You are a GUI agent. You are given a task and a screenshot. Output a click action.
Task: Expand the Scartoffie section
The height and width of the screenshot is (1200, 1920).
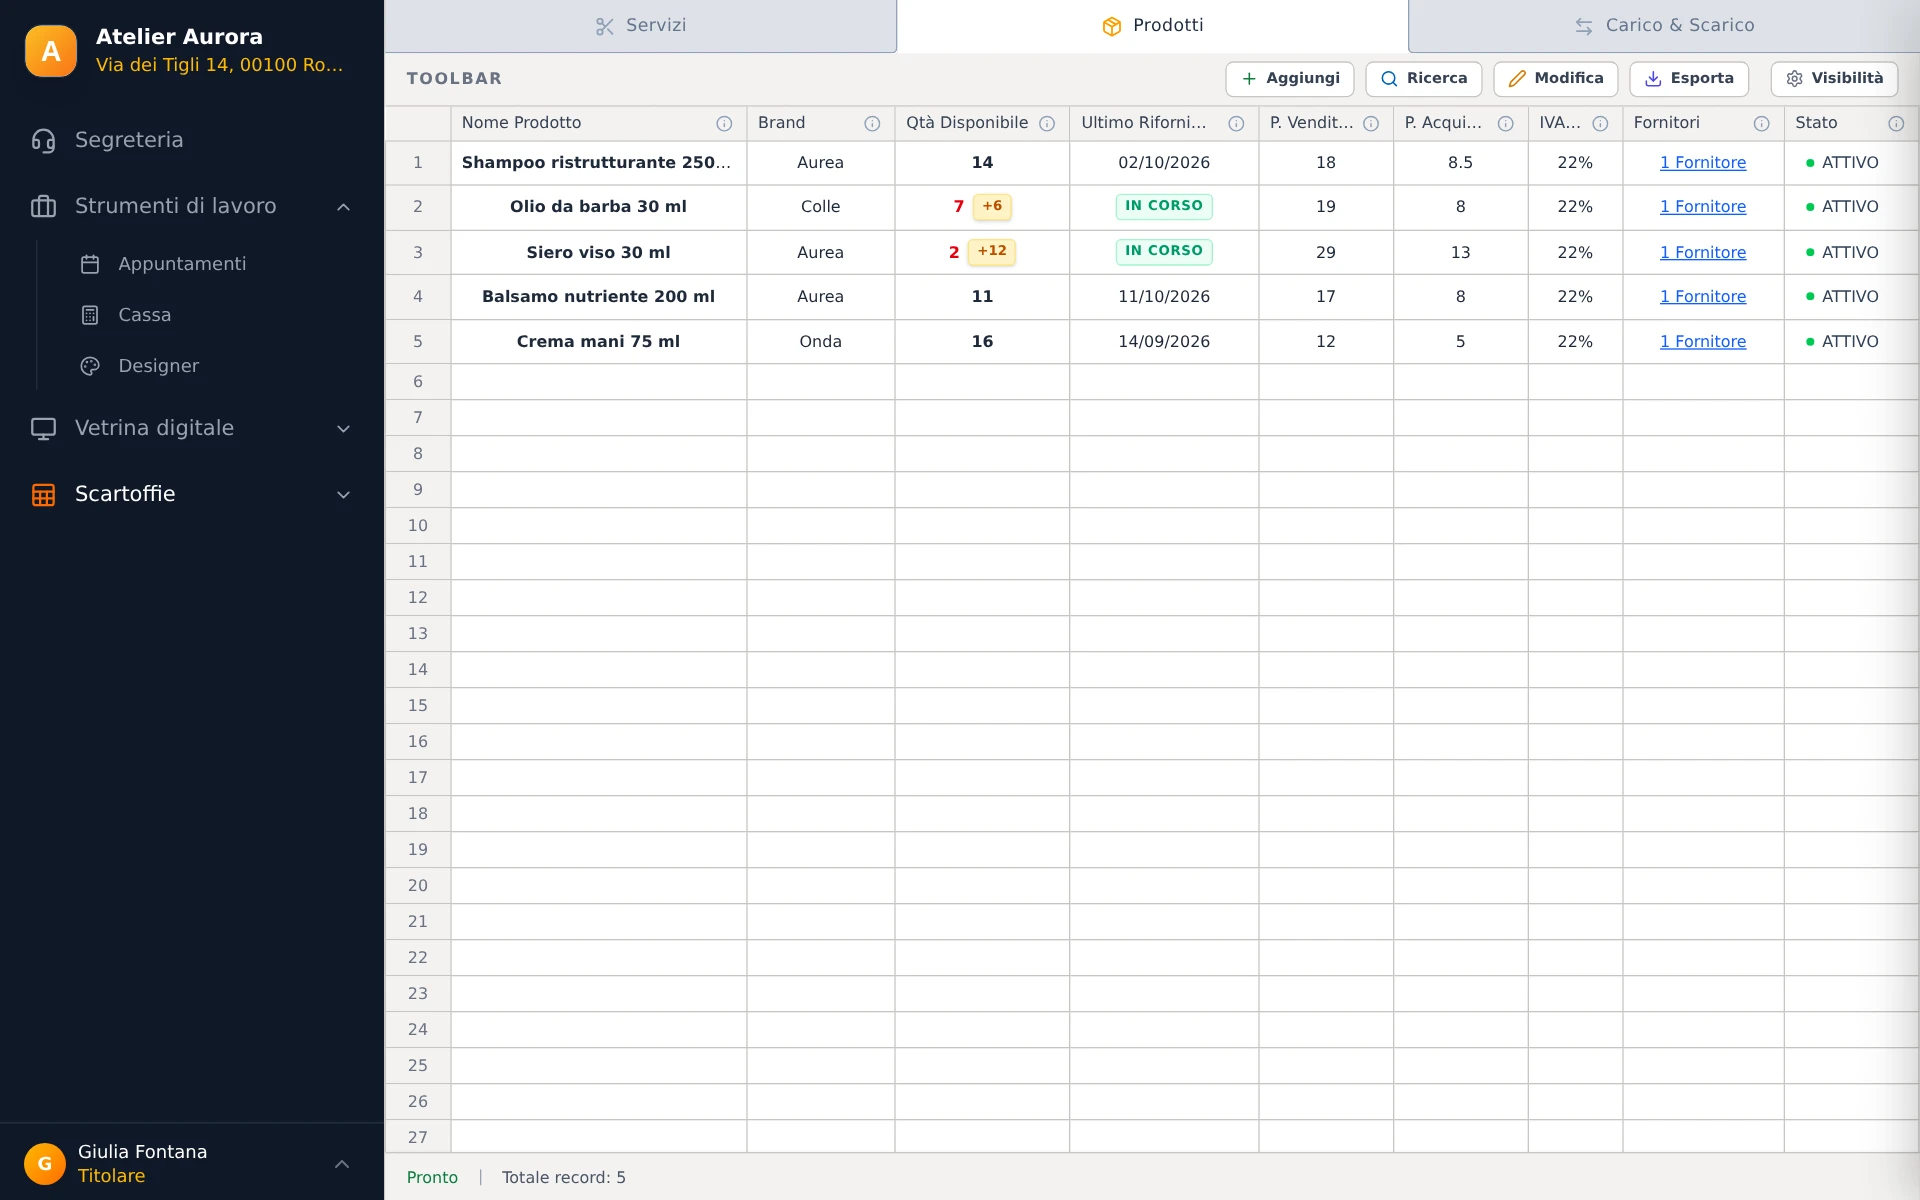tap(343, 495)
